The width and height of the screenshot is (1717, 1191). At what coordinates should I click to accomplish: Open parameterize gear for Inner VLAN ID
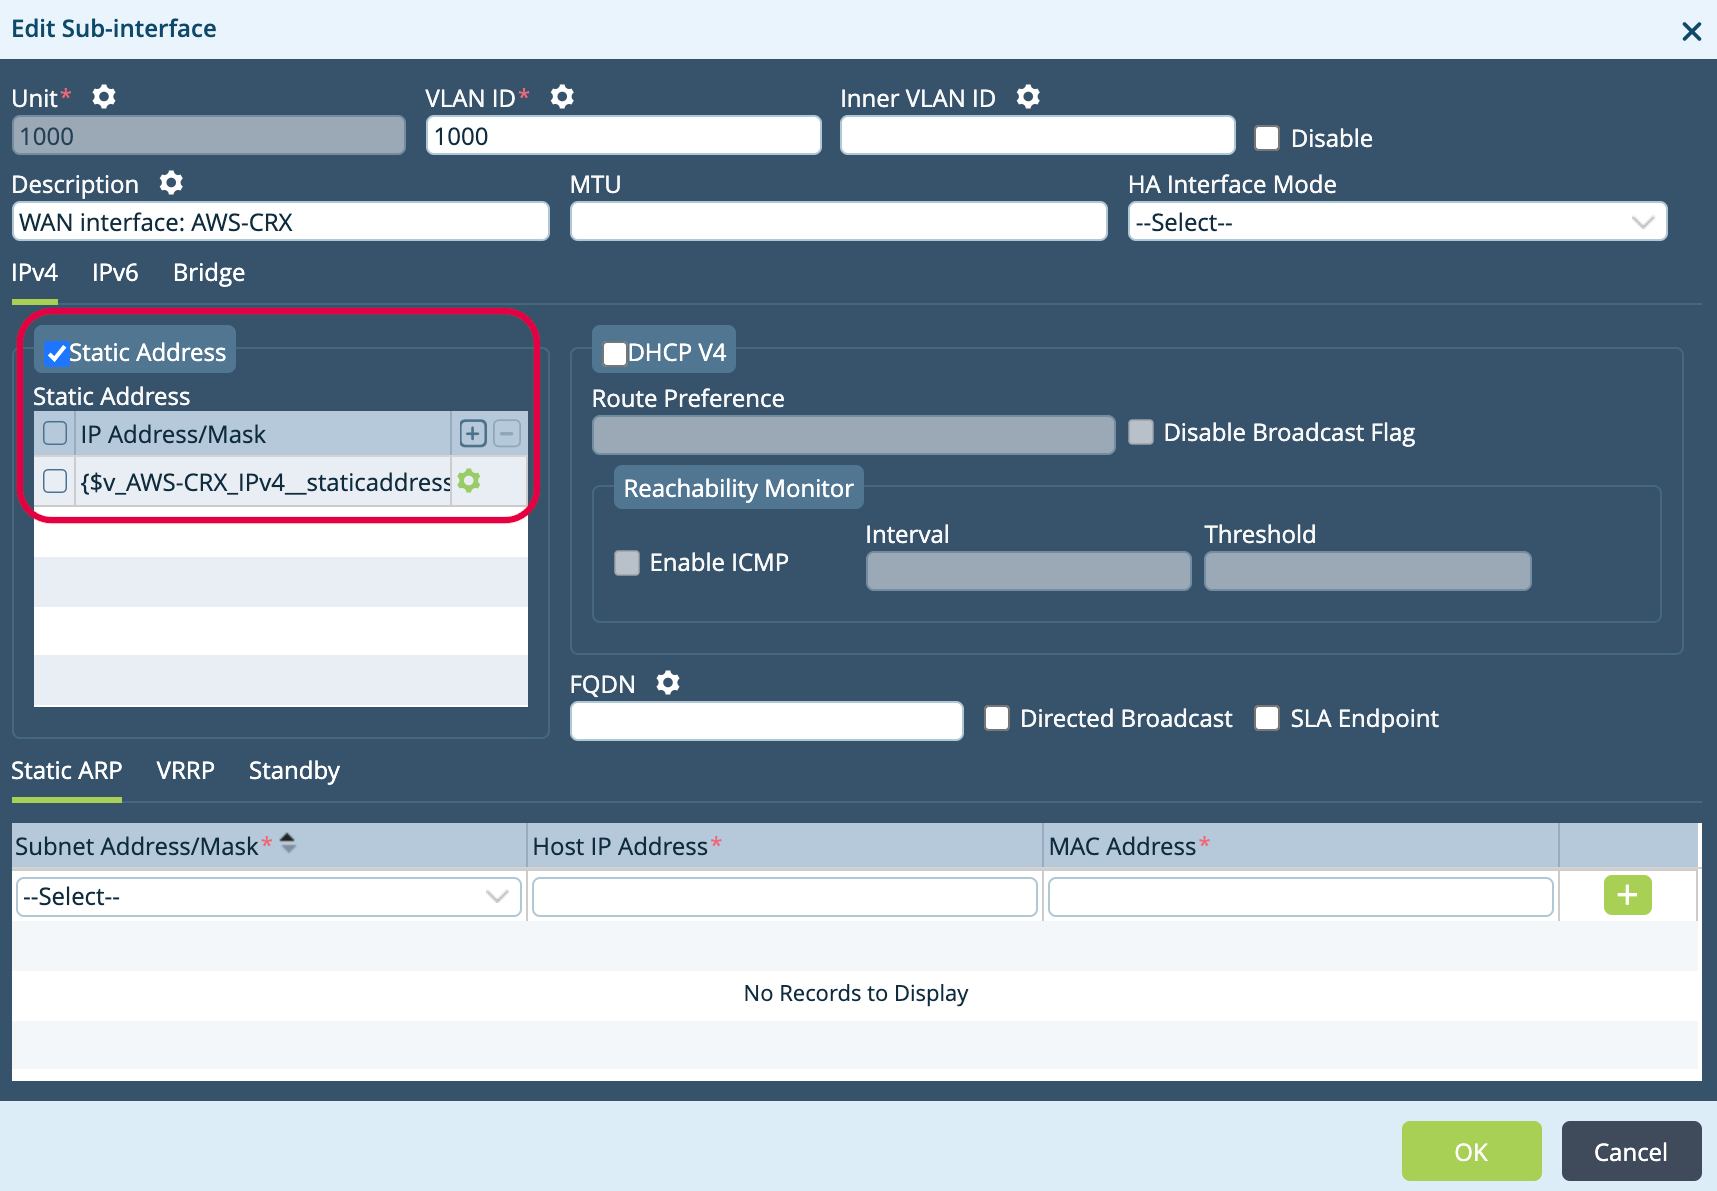(x=1028, y=97)
